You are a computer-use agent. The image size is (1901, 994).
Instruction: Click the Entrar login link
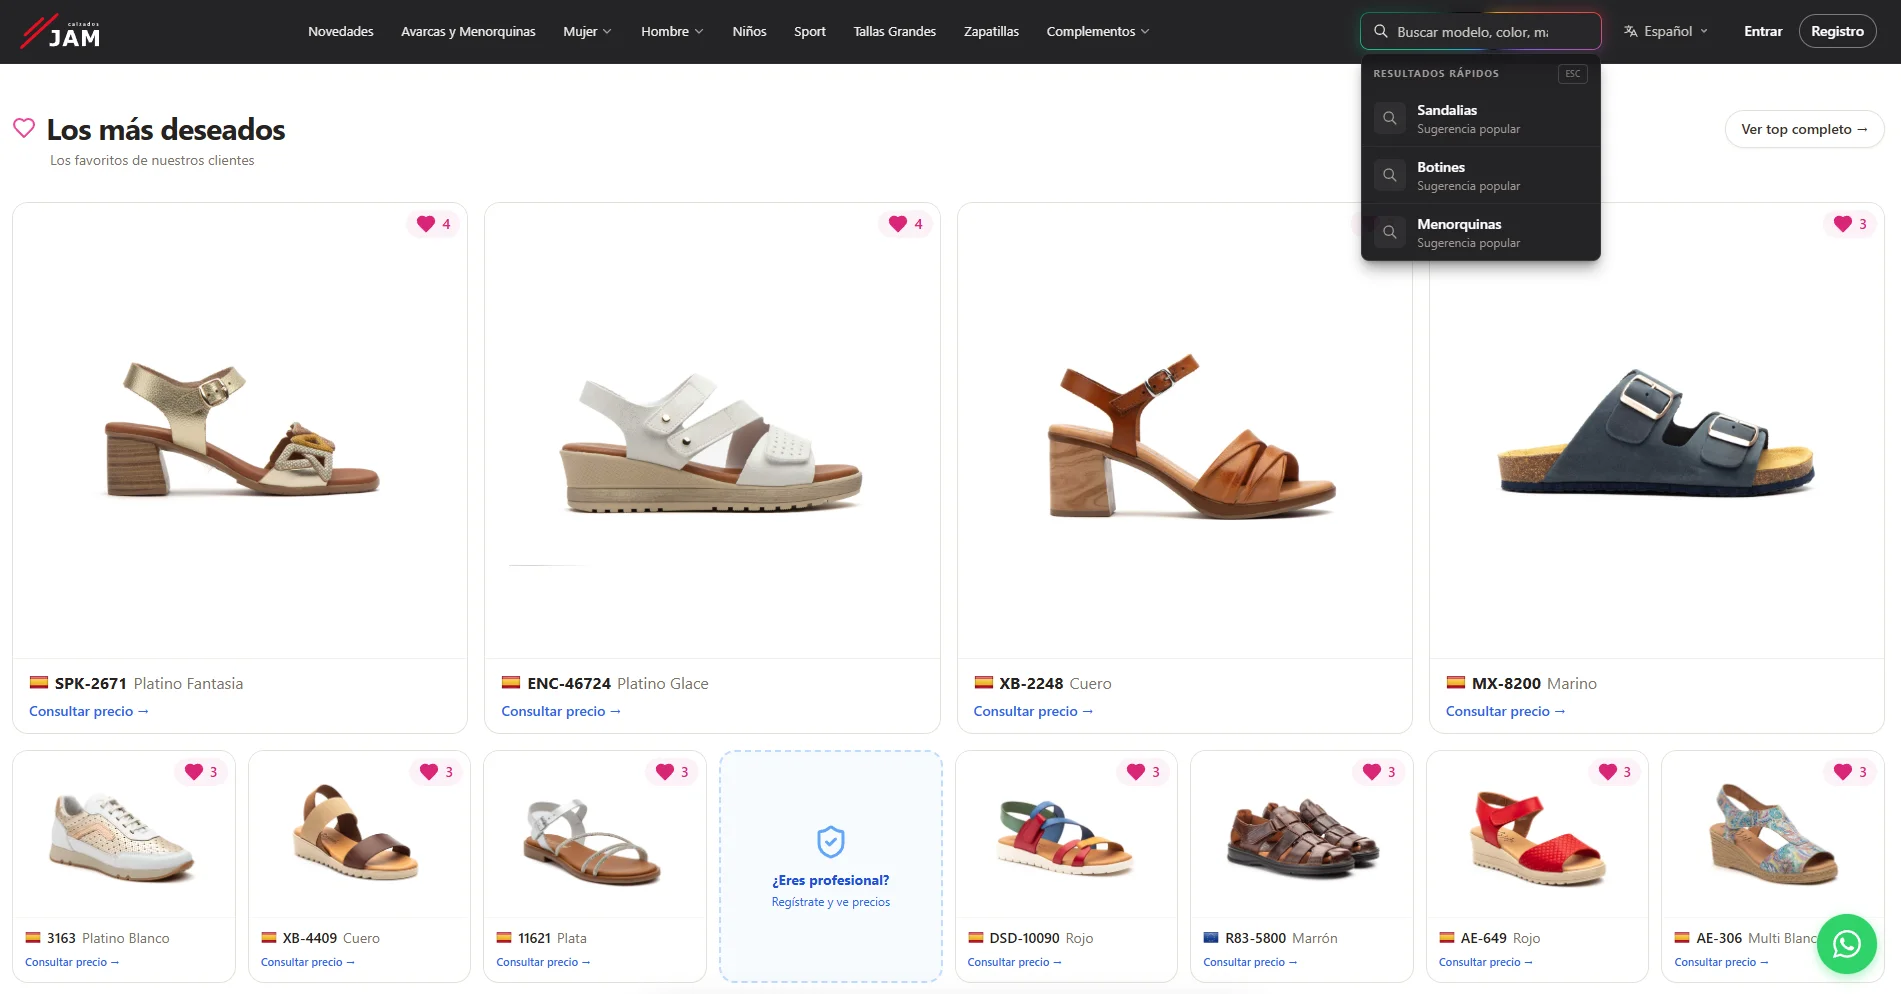(x=1763, y=31)
